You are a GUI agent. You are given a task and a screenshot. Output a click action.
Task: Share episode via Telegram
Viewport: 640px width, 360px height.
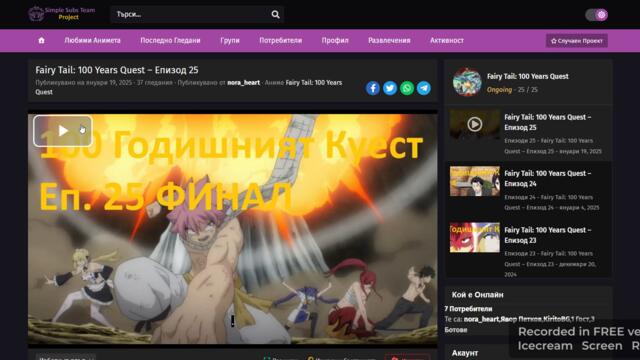coord(424,88)
